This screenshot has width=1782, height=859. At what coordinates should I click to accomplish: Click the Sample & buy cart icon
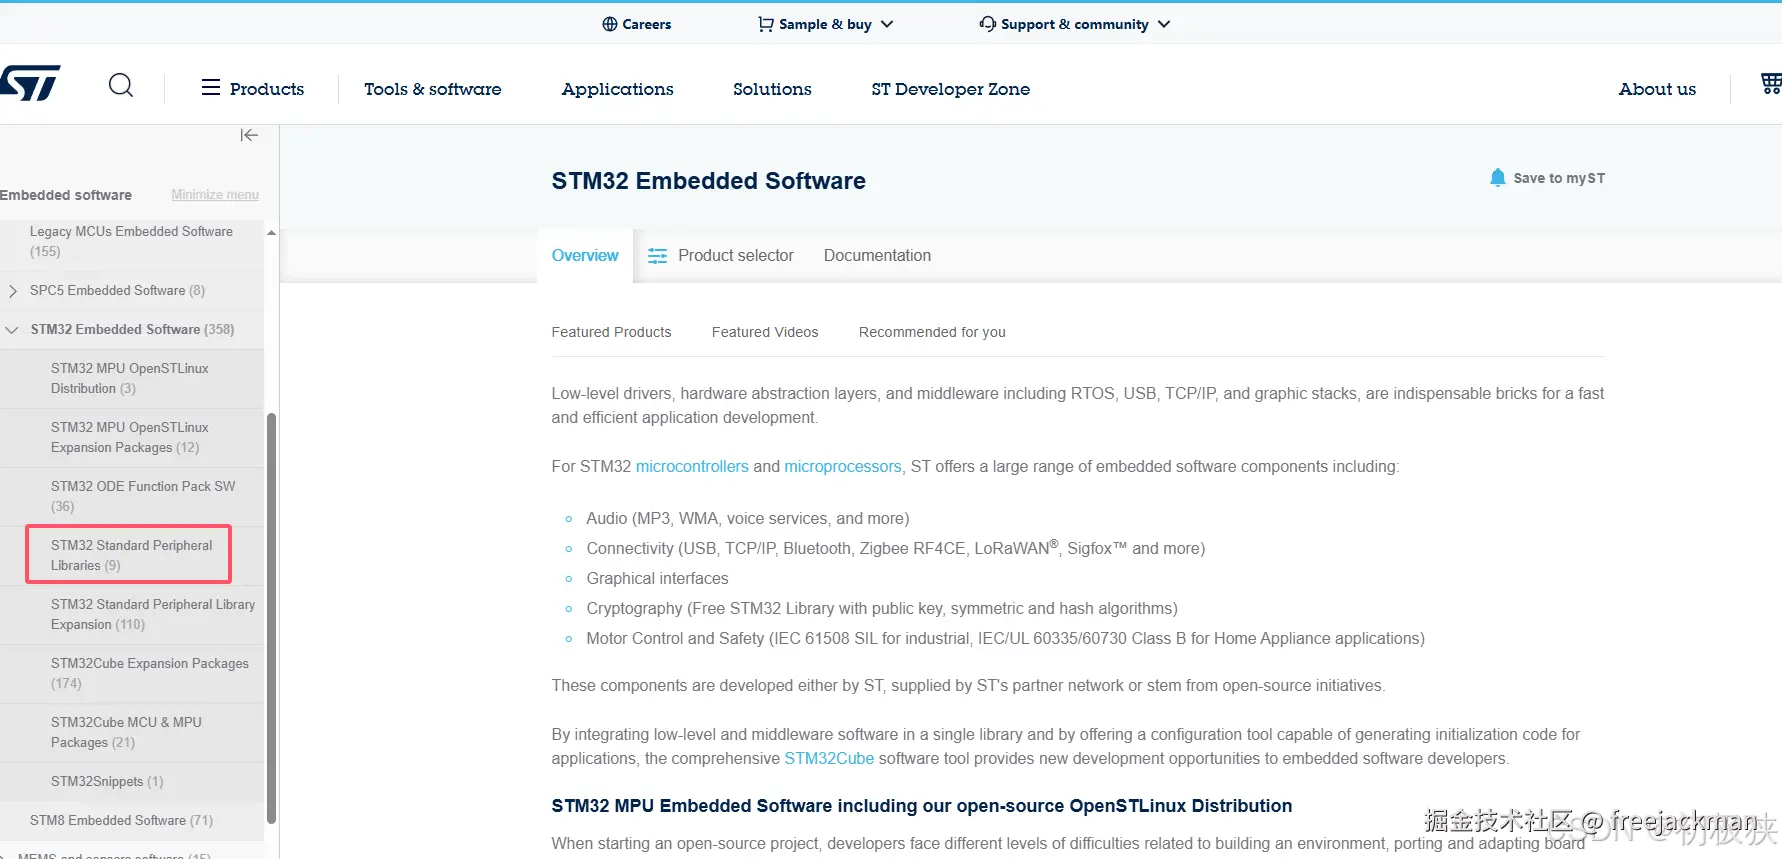pyautogui.click(x=766, y=24)
